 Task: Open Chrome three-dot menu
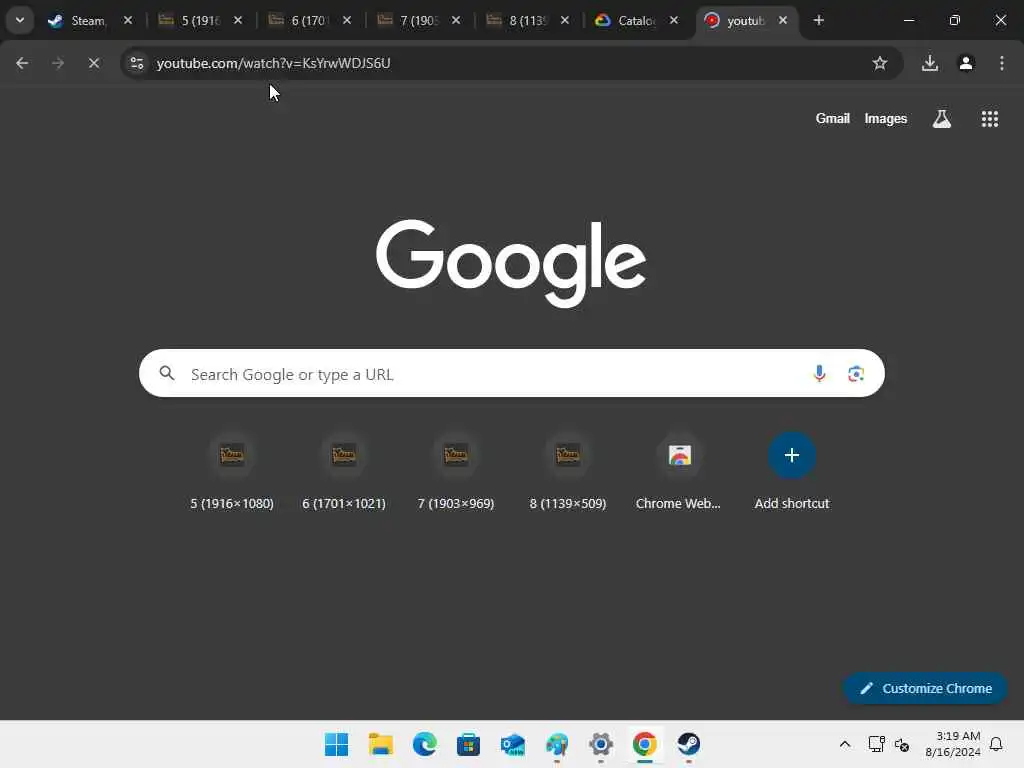tap(1002, 63)
